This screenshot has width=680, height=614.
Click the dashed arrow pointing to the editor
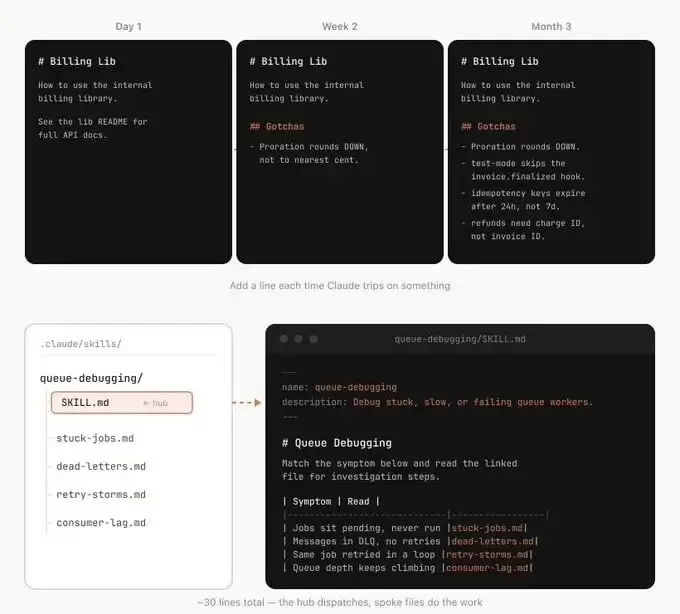[x=247, y=403]
